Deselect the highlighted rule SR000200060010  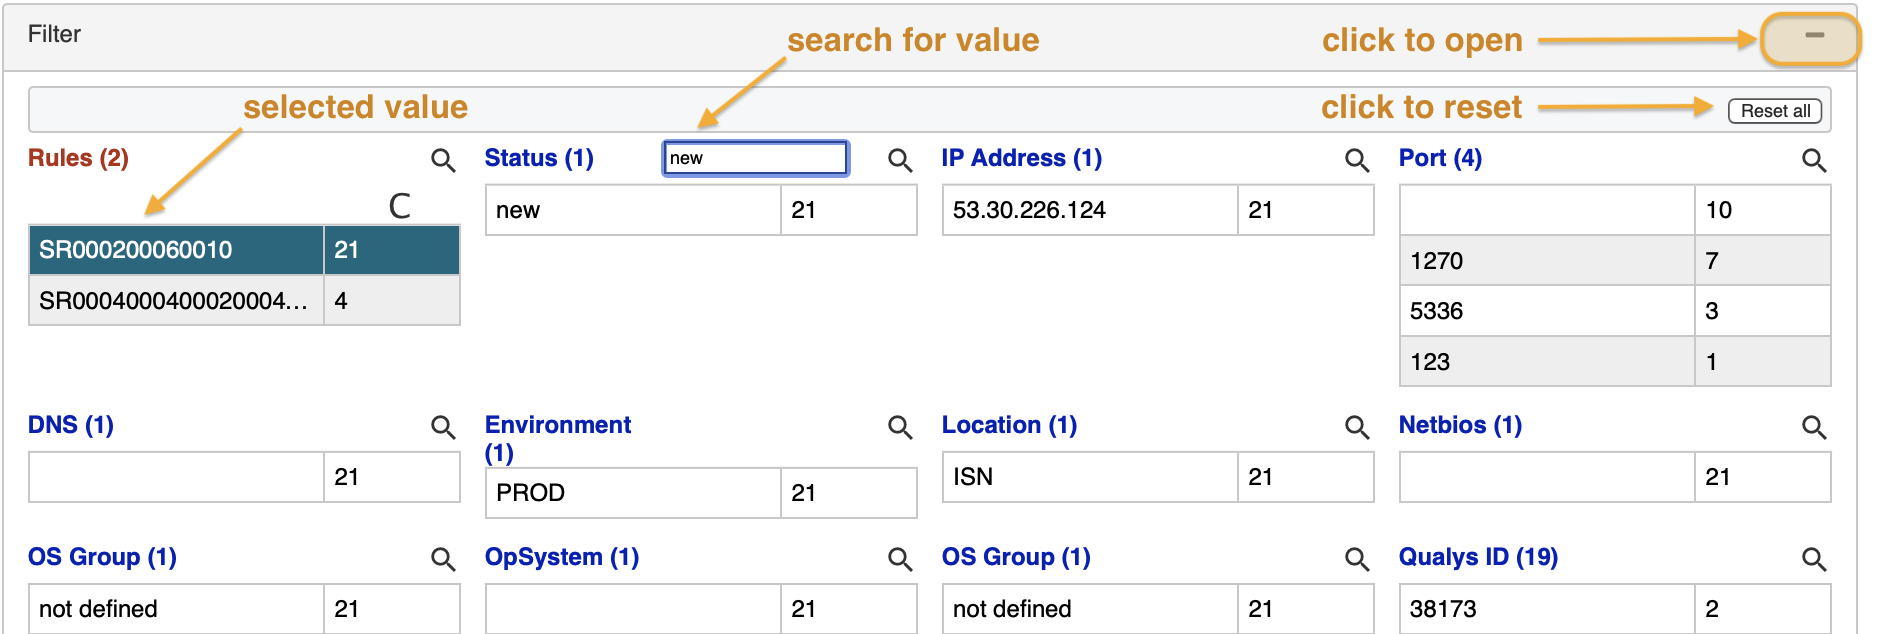point(176,250)
